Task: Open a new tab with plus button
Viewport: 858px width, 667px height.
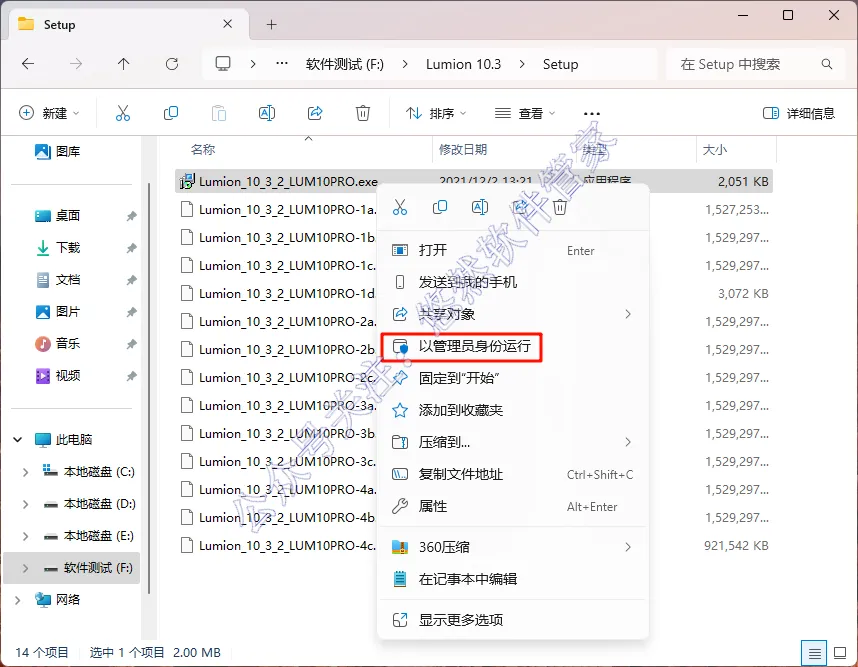Action: 271,25
